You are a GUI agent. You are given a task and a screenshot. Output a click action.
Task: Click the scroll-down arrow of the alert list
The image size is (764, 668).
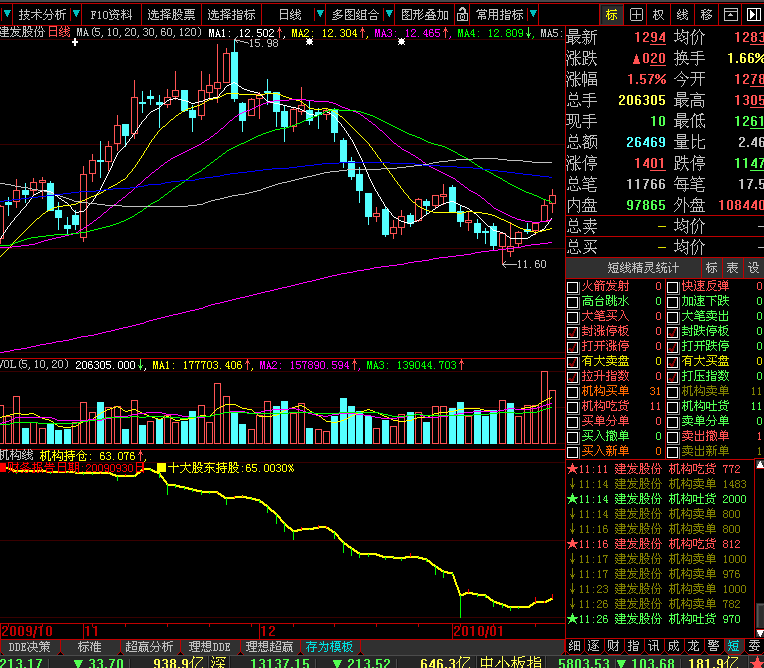tap(760, 633)
